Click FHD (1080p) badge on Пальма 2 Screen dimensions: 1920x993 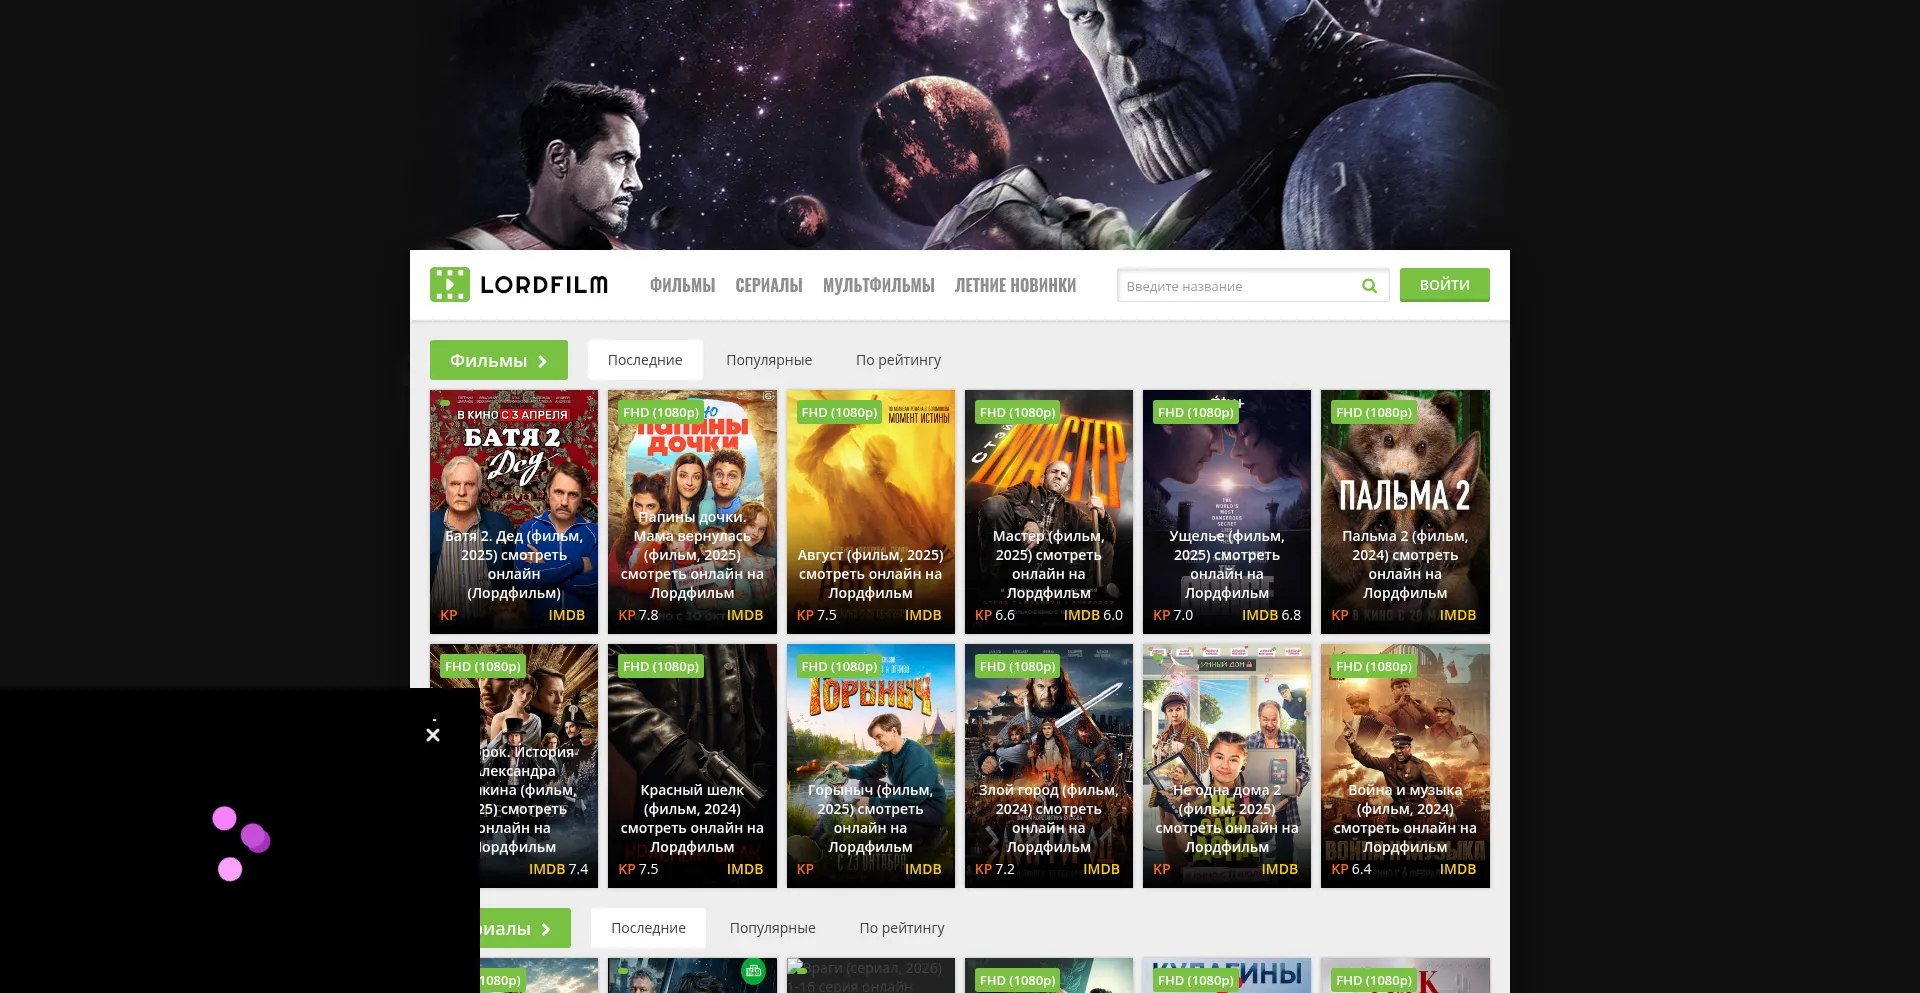tap(1374, 412)
